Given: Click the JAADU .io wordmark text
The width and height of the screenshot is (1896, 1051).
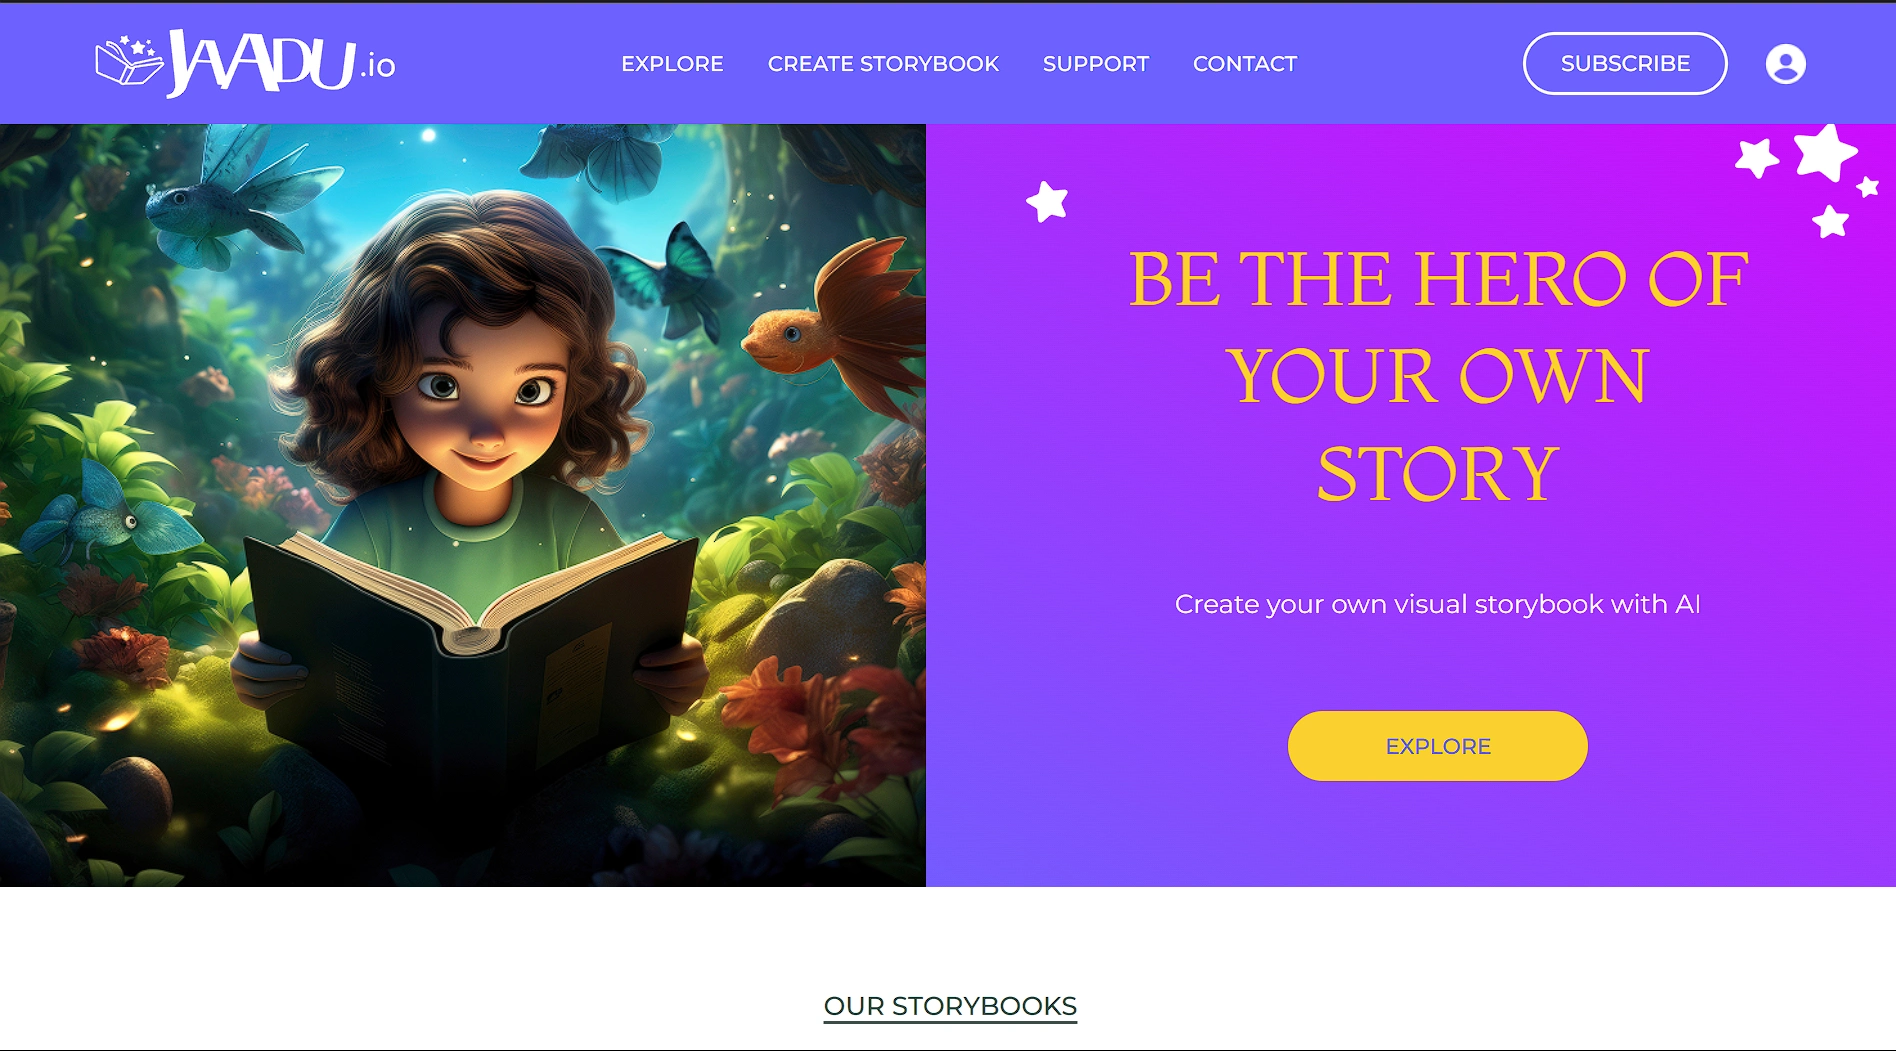Looking at the screenshot, I should coord(282,63).
